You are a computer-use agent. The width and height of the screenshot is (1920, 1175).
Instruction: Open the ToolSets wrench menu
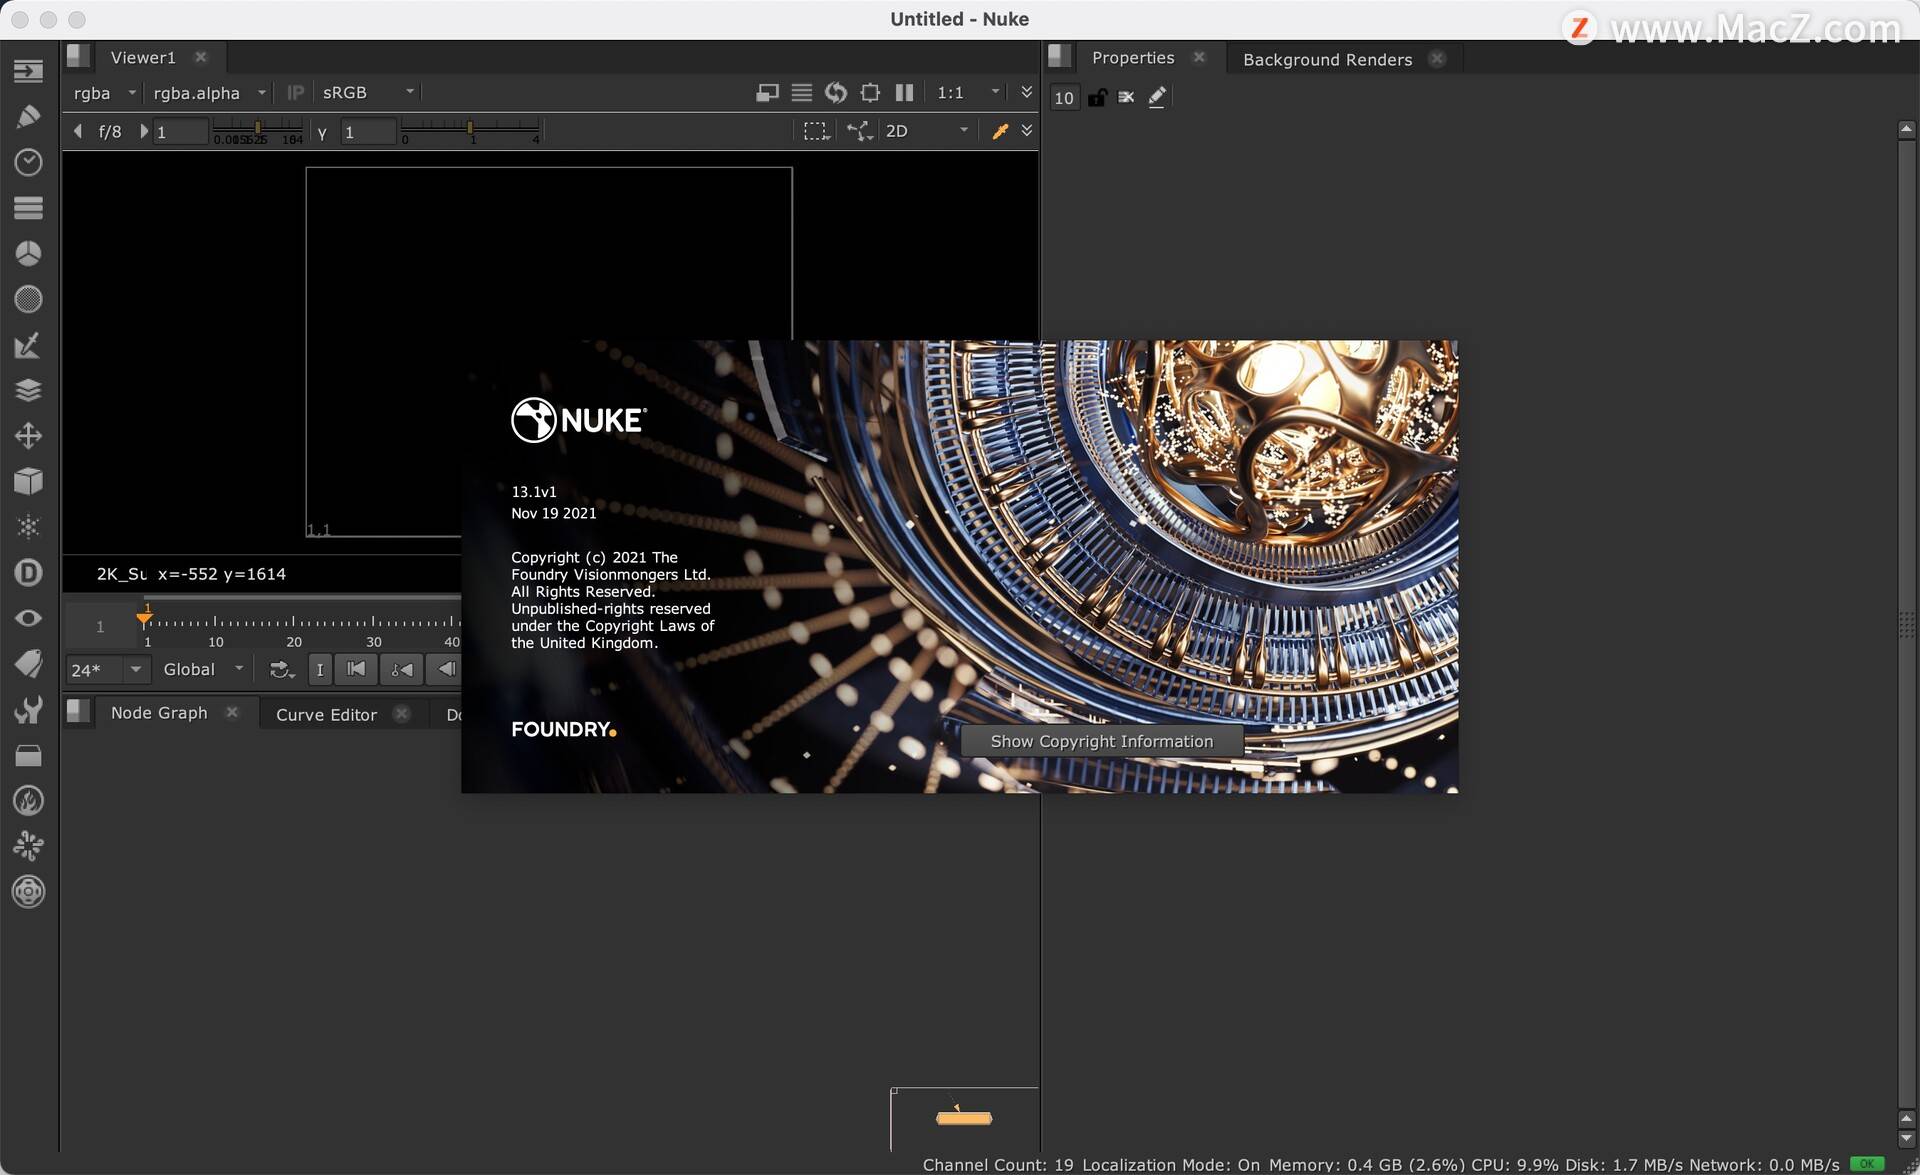pyautogui.click(x=28, y=709)
